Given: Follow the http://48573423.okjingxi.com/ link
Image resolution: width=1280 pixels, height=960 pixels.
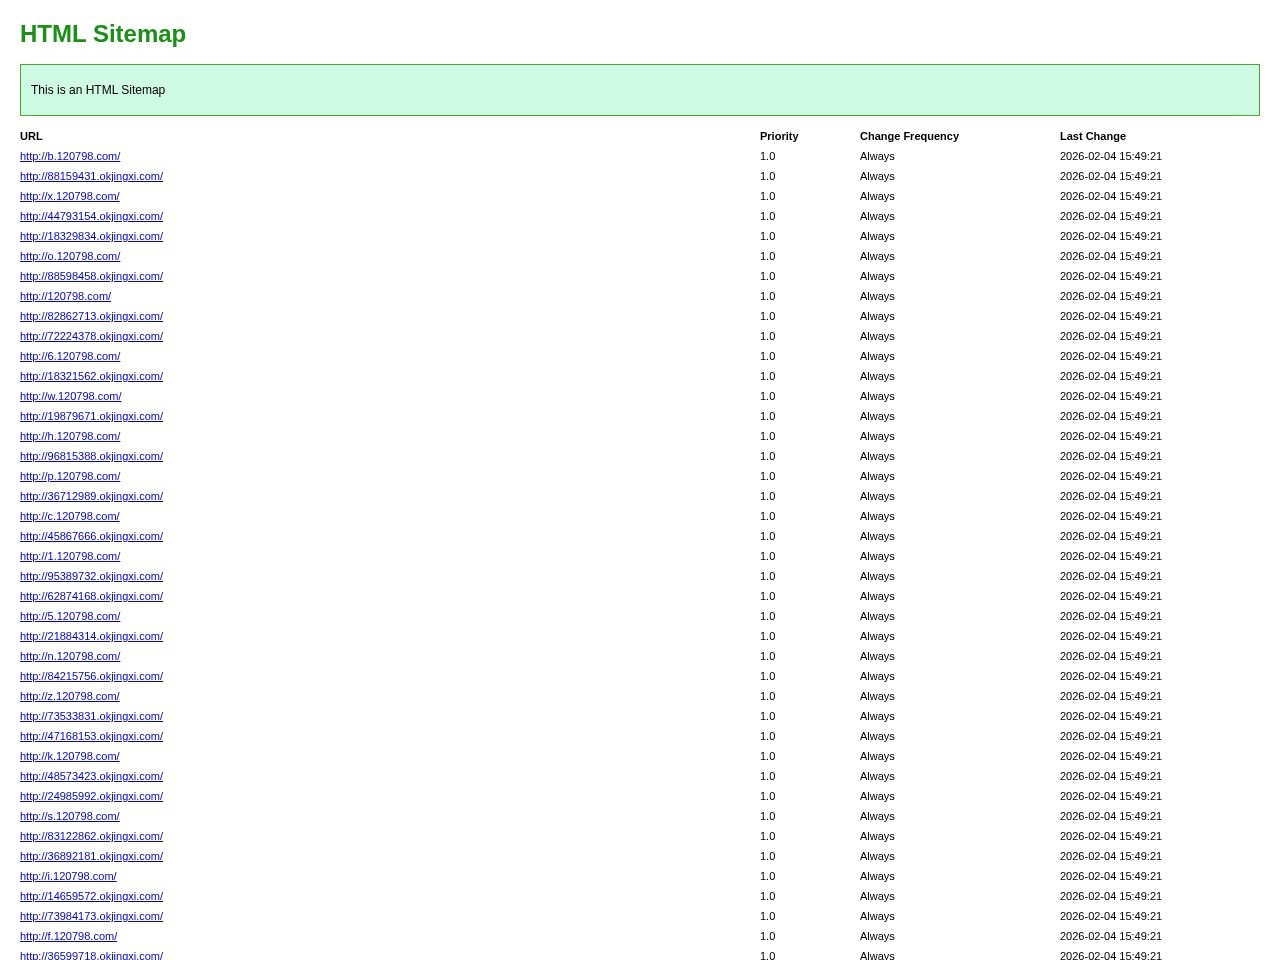Looking at the screenshot, I should point(91,776).
